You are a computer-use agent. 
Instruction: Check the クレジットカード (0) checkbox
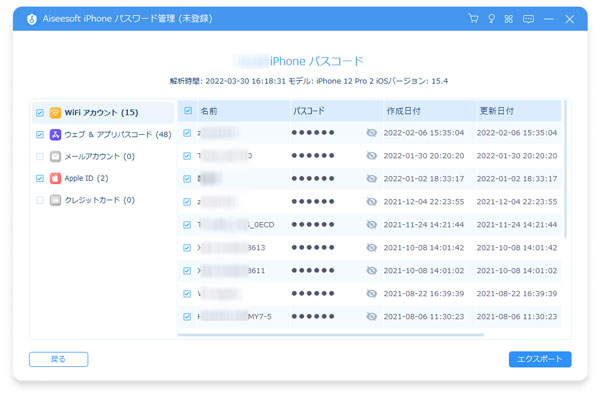[40, 200]
